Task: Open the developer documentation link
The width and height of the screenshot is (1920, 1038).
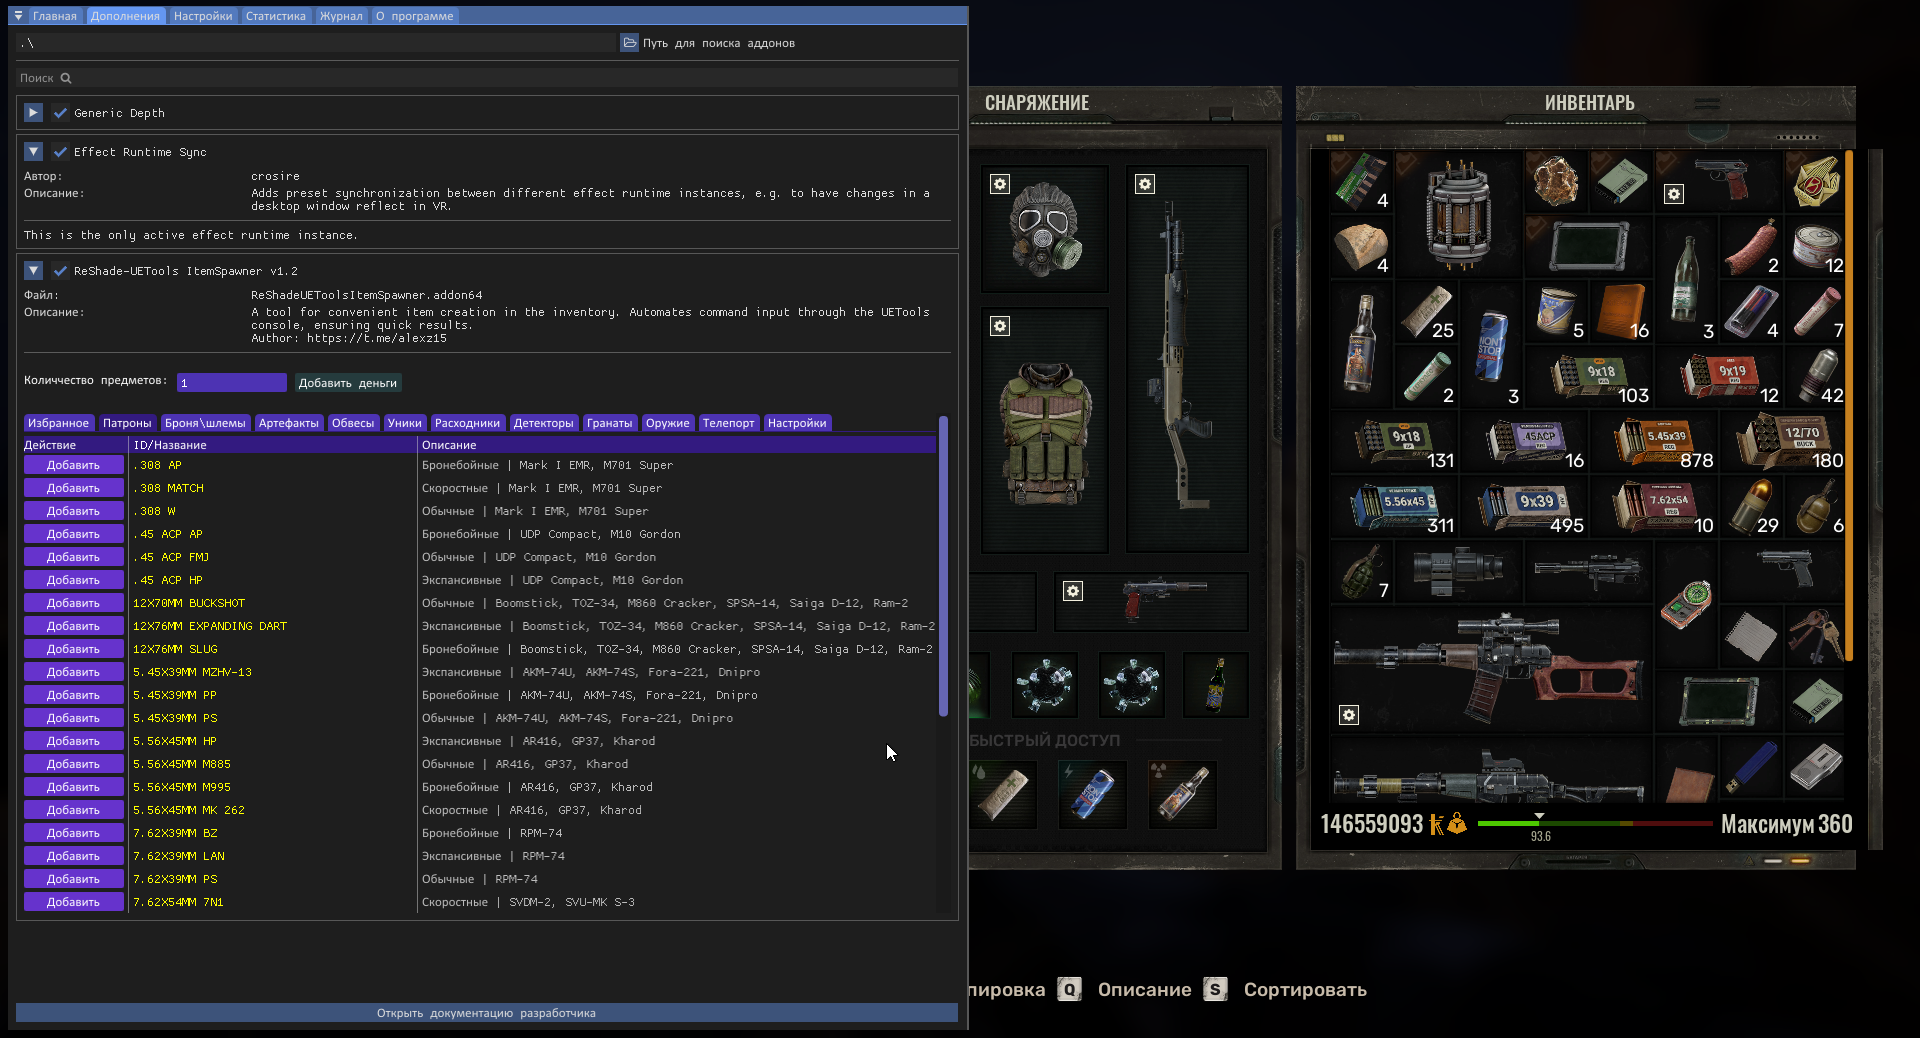Action: pyautogui.click(x=486, y=1013)
